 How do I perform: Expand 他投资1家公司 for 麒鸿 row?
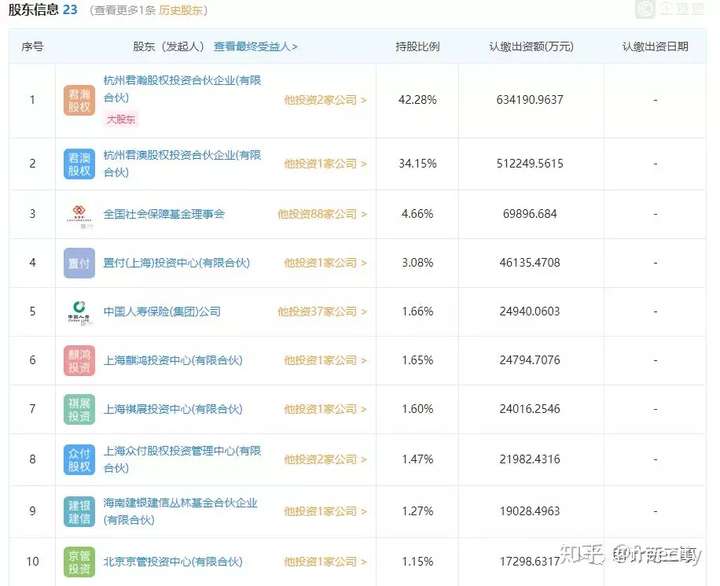point(325,360)
